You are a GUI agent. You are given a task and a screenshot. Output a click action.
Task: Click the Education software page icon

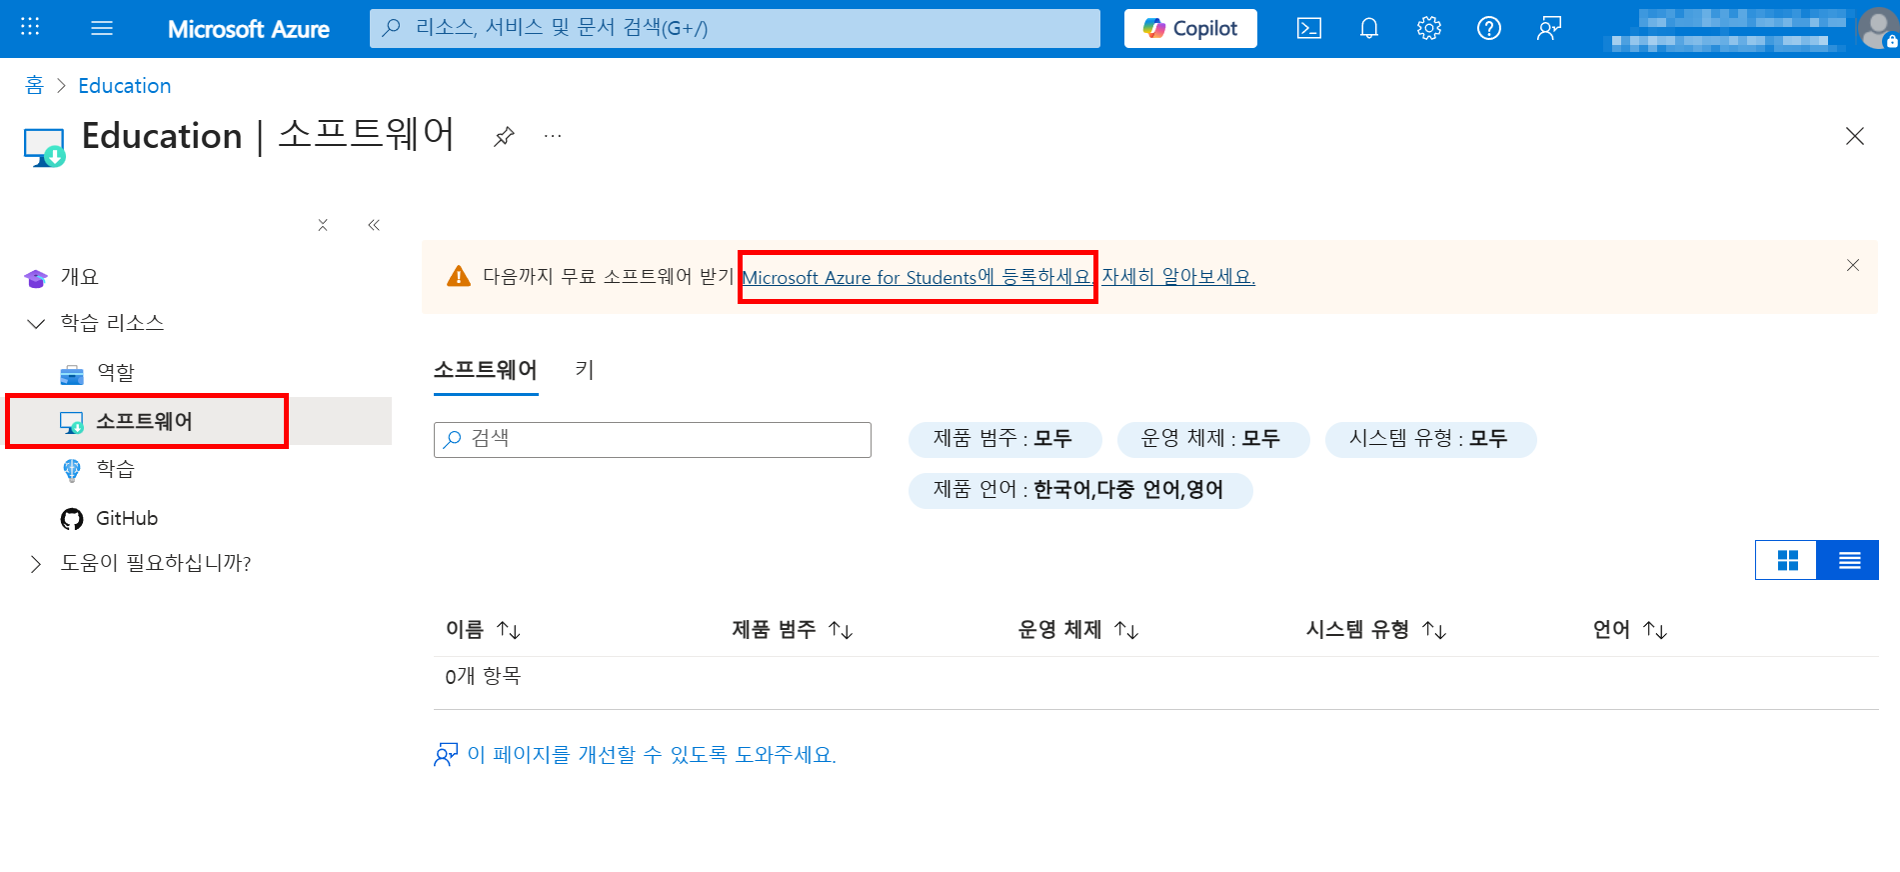pyautogui.click(x=44, y=147)
